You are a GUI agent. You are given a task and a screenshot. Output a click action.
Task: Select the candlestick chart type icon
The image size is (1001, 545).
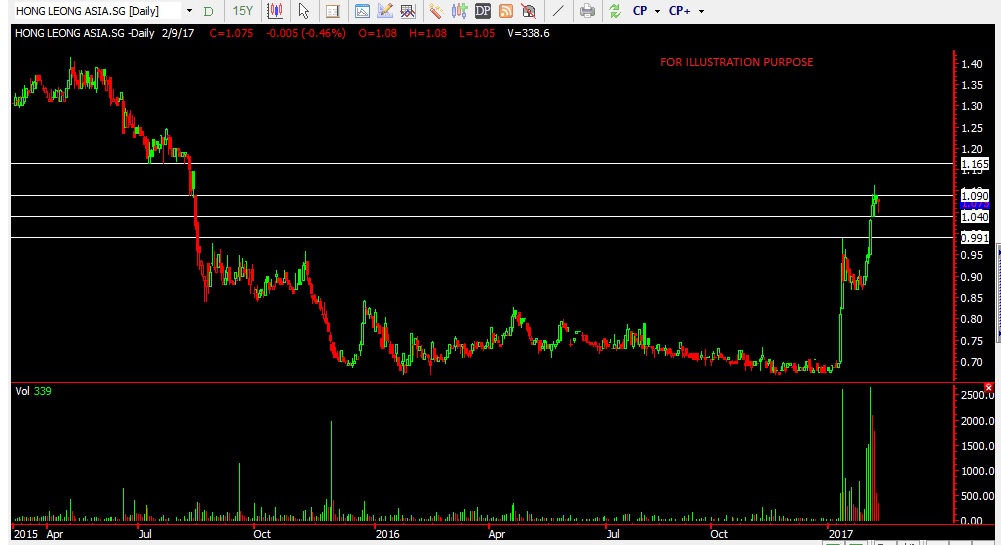pyautogui.click(x=275, y=11)
